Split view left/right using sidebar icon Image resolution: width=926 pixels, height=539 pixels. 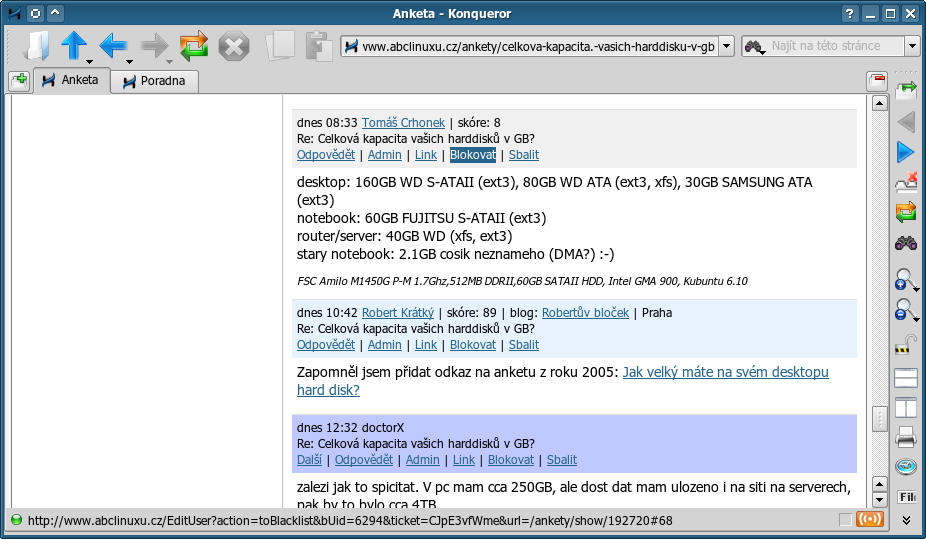(906, 407)
